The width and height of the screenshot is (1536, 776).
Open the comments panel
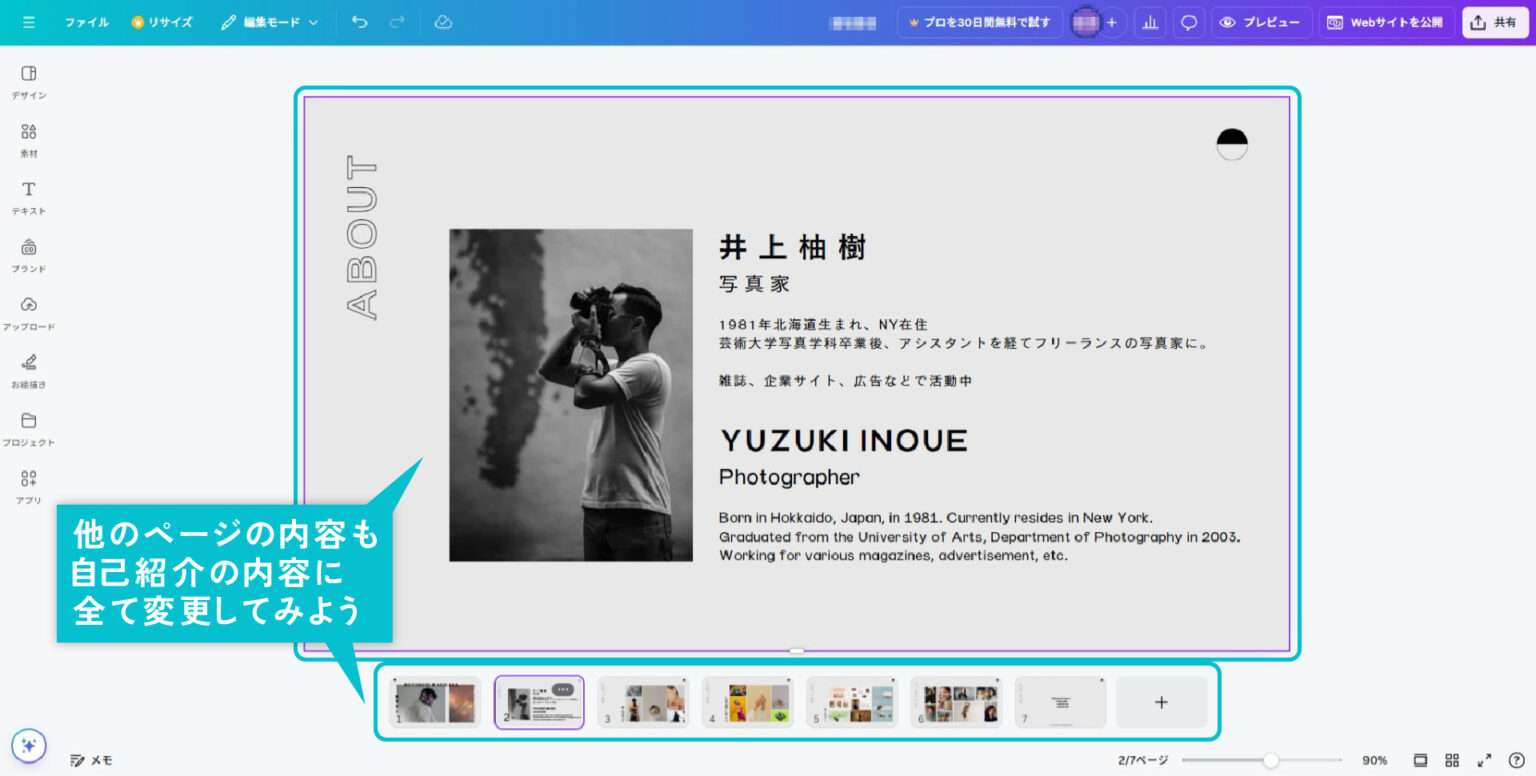click(1188, 22)
